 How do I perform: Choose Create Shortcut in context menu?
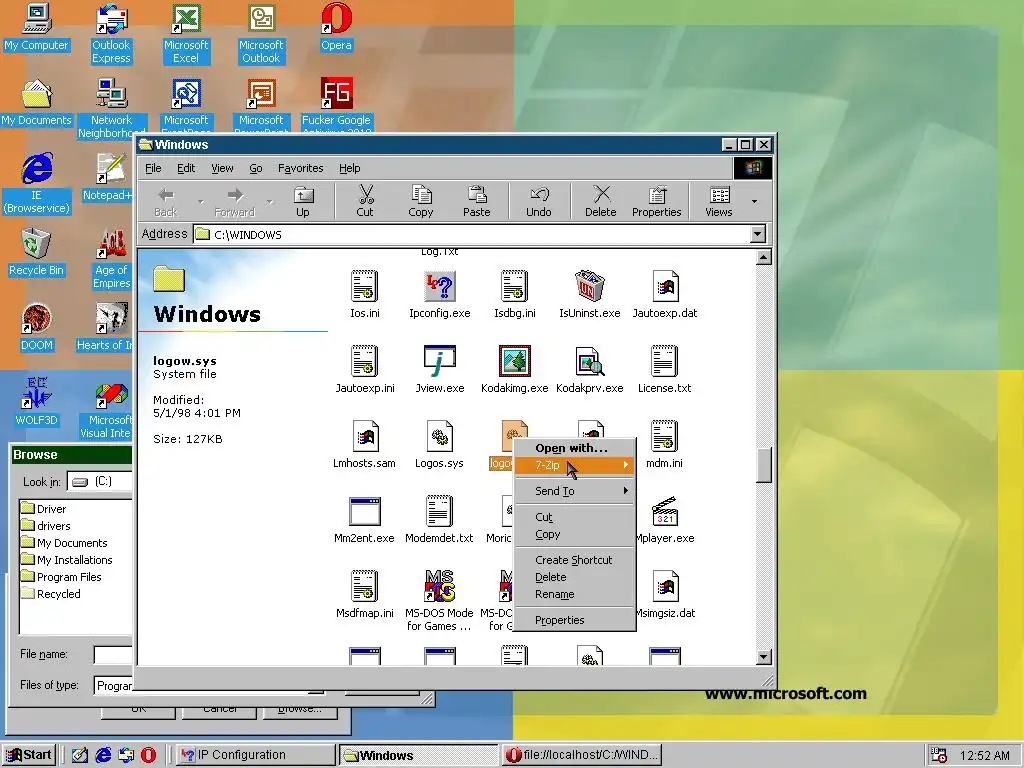(575, 560)
